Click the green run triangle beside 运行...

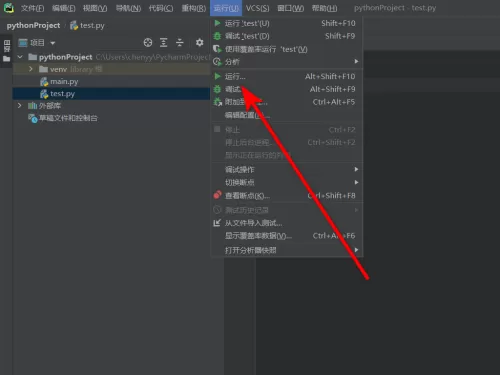click(217, 76)
